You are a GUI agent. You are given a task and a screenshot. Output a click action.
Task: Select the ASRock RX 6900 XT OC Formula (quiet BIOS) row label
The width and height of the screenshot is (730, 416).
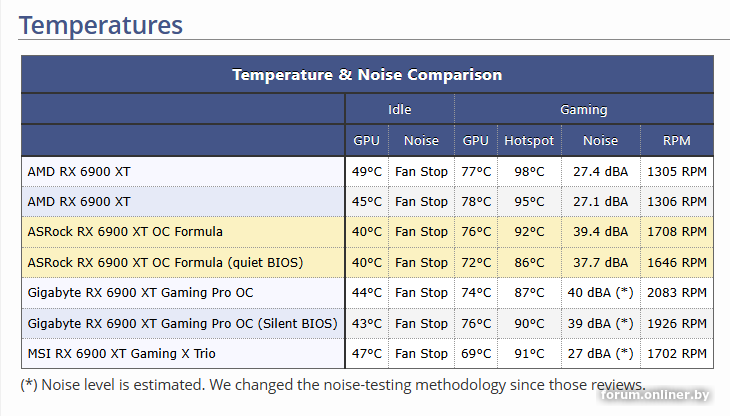pyautogui.click(x=165, y=262)
